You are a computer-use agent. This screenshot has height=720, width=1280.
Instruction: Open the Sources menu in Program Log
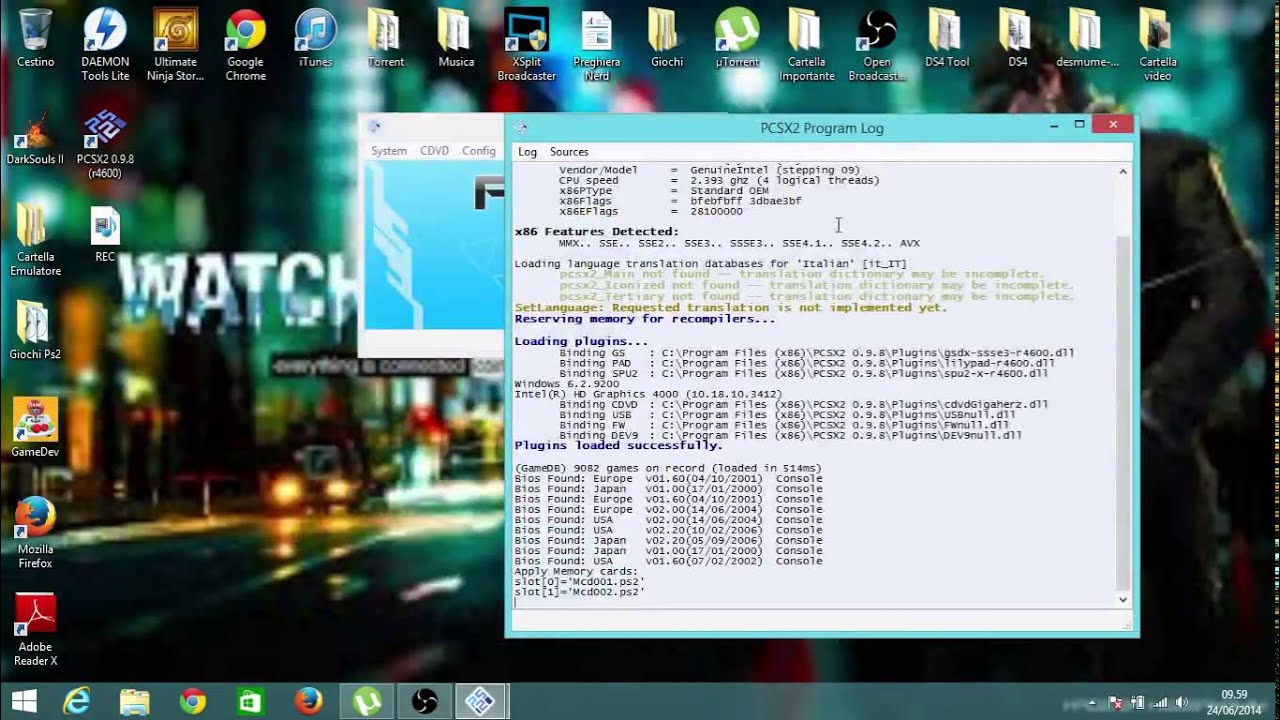coord(569,152)
